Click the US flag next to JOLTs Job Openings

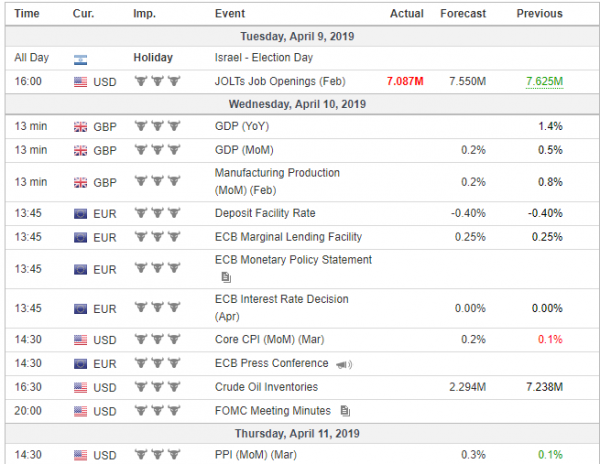[80, 82]
